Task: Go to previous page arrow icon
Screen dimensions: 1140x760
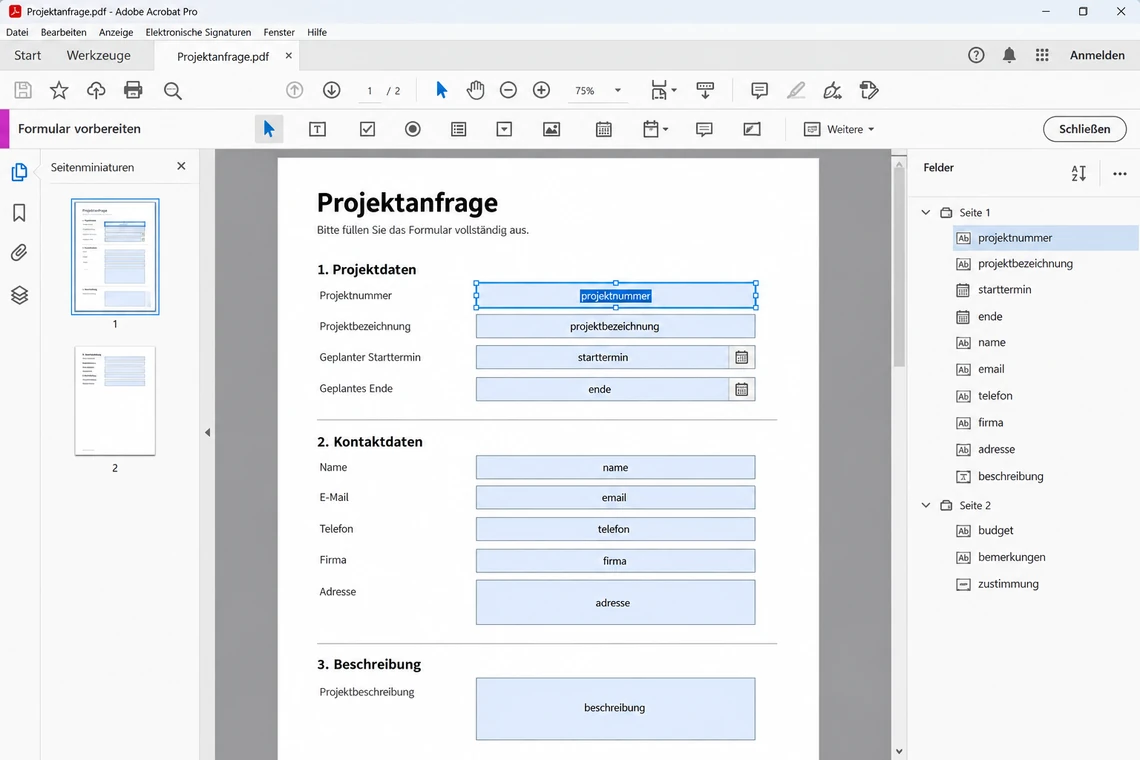Action: point(294,90)
